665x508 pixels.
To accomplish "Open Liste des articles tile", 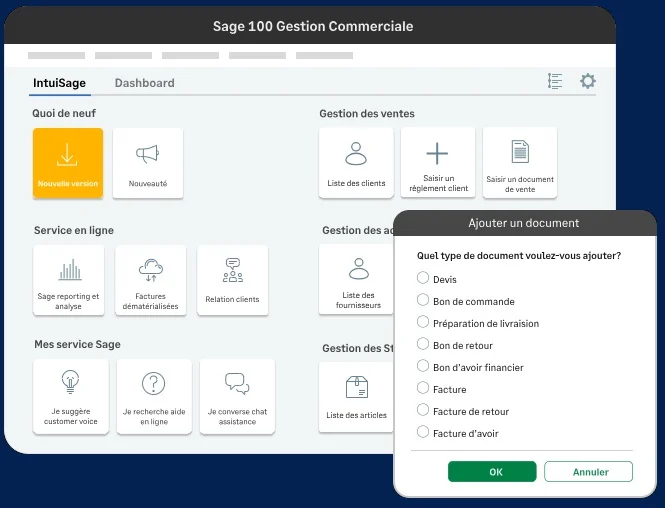I will pyautogui.click(x=356, y=397).
